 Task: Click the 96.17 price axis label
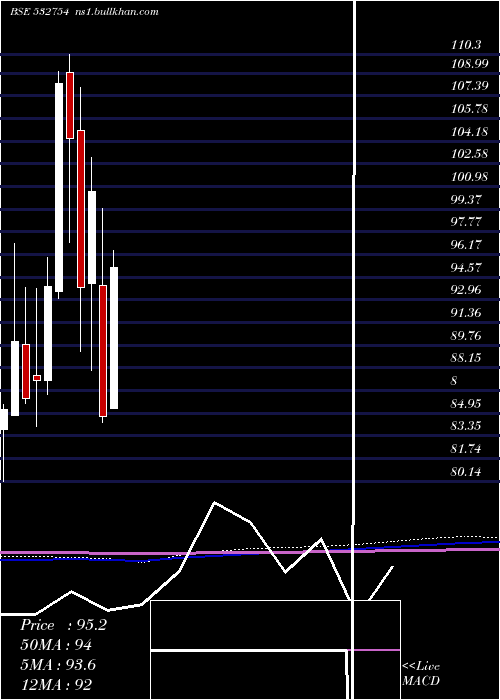point(466,245)
